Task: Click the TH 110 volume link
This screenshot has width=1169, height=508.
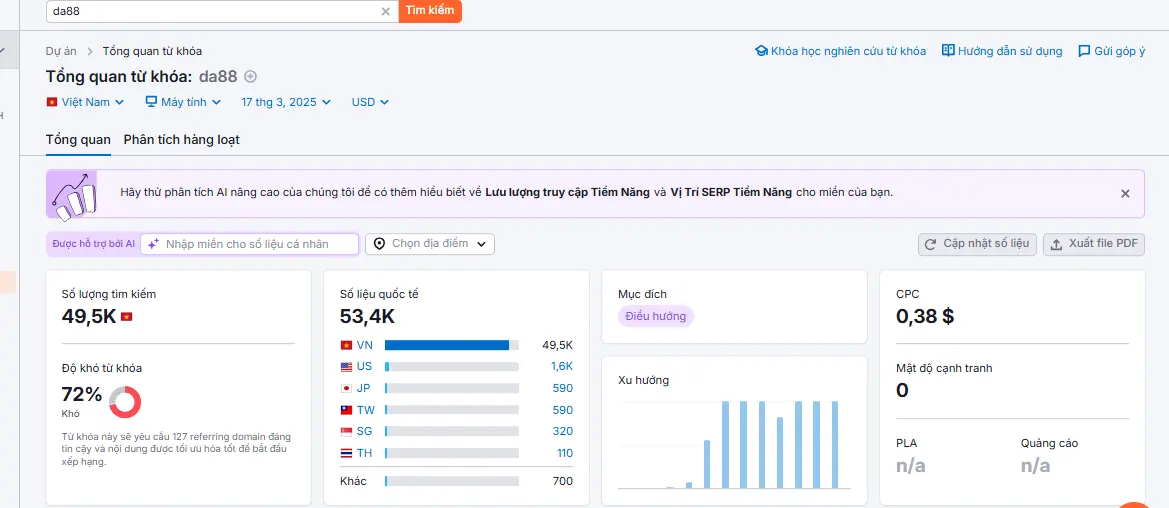Action: 564,453
